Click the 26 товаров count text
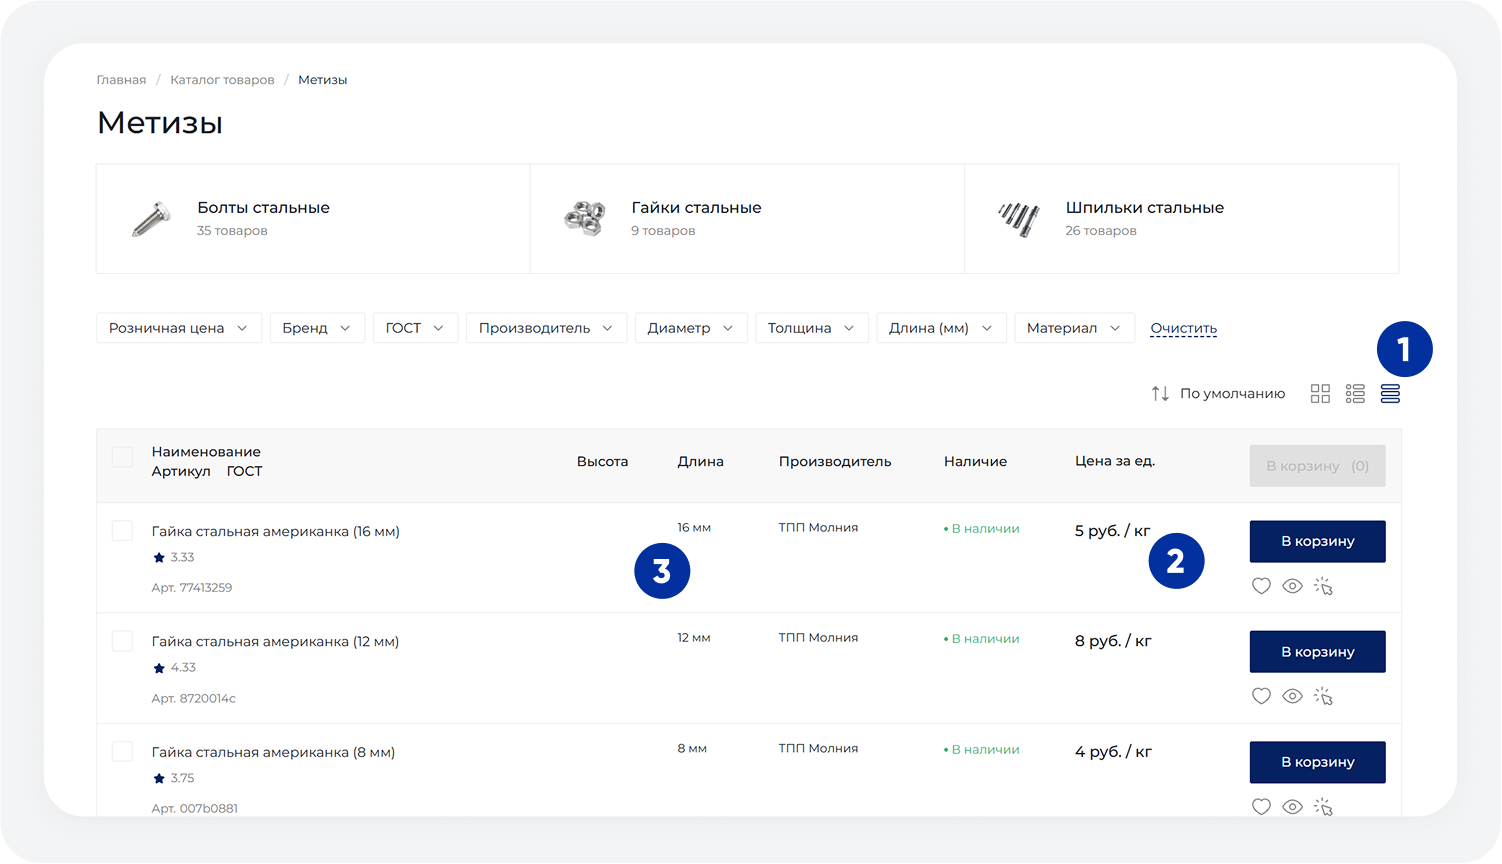Image resolution: width=1502 pixels, height=864 pixels. click(1101, 231)
